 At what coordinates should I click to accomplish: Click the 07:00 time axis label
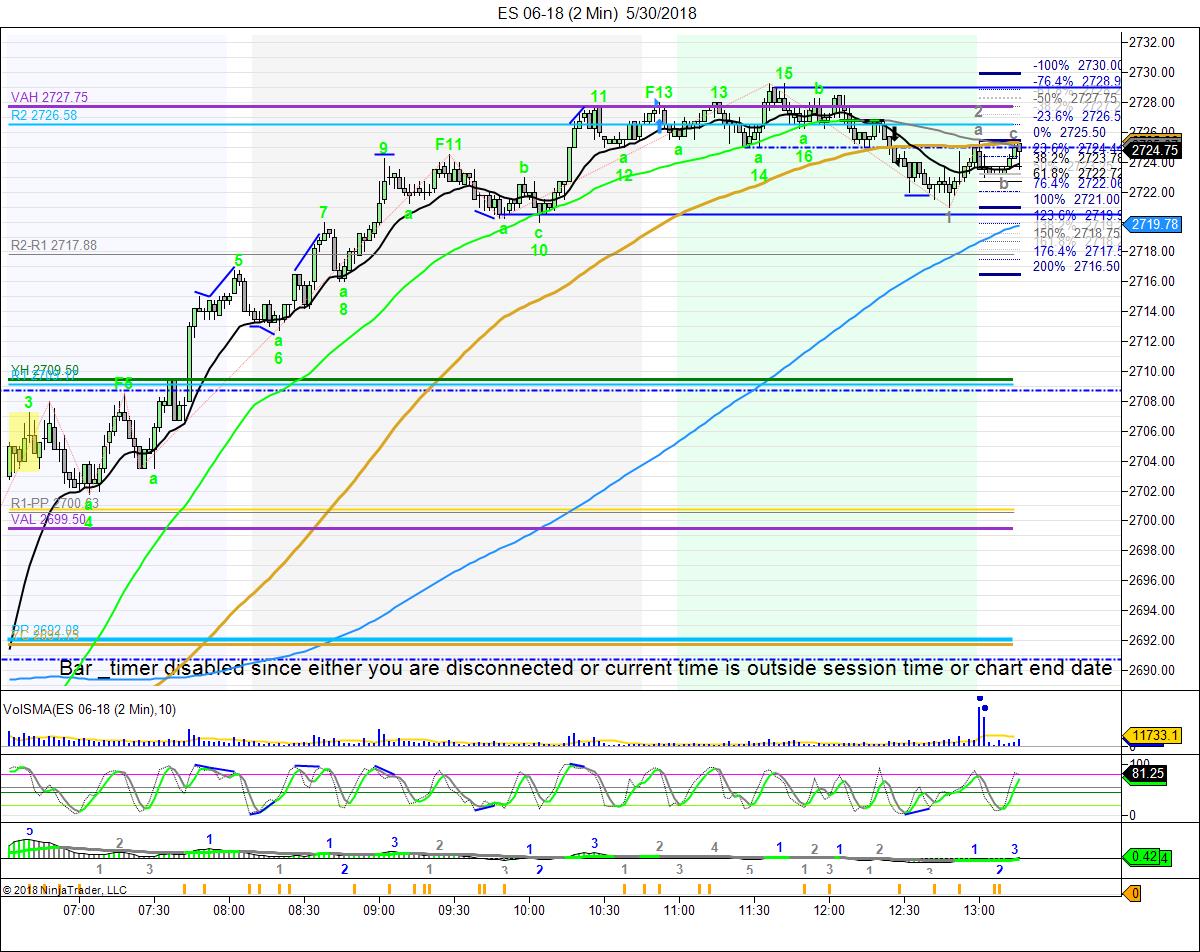(79, 910)
